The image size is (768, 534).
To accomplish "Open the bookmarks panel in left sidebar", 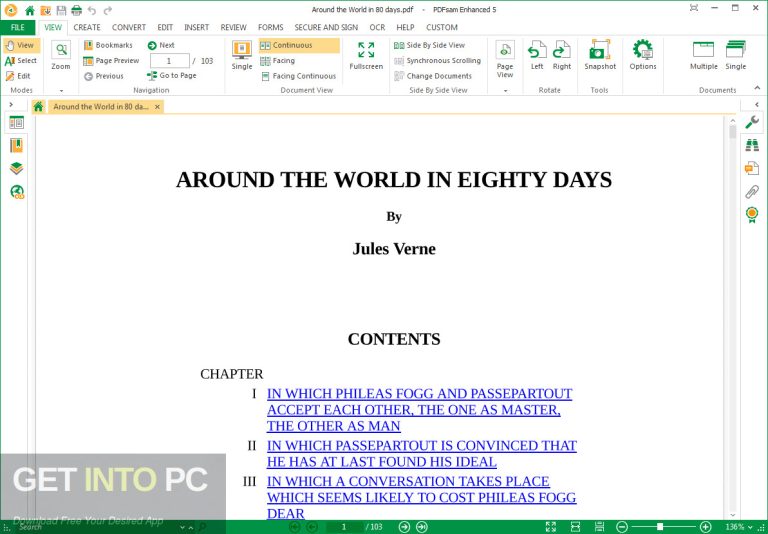I will pos(16,146).
